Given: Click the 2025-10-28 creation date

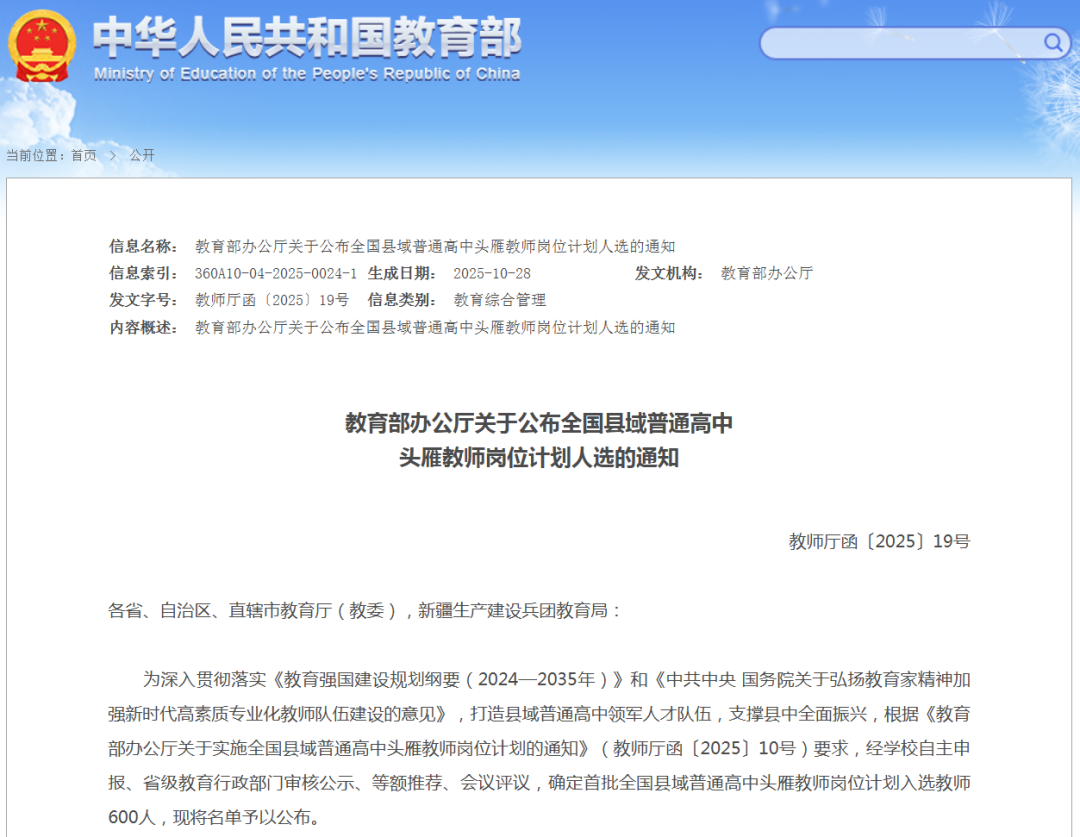Looking at the screenshot, I should click(492, 273).
